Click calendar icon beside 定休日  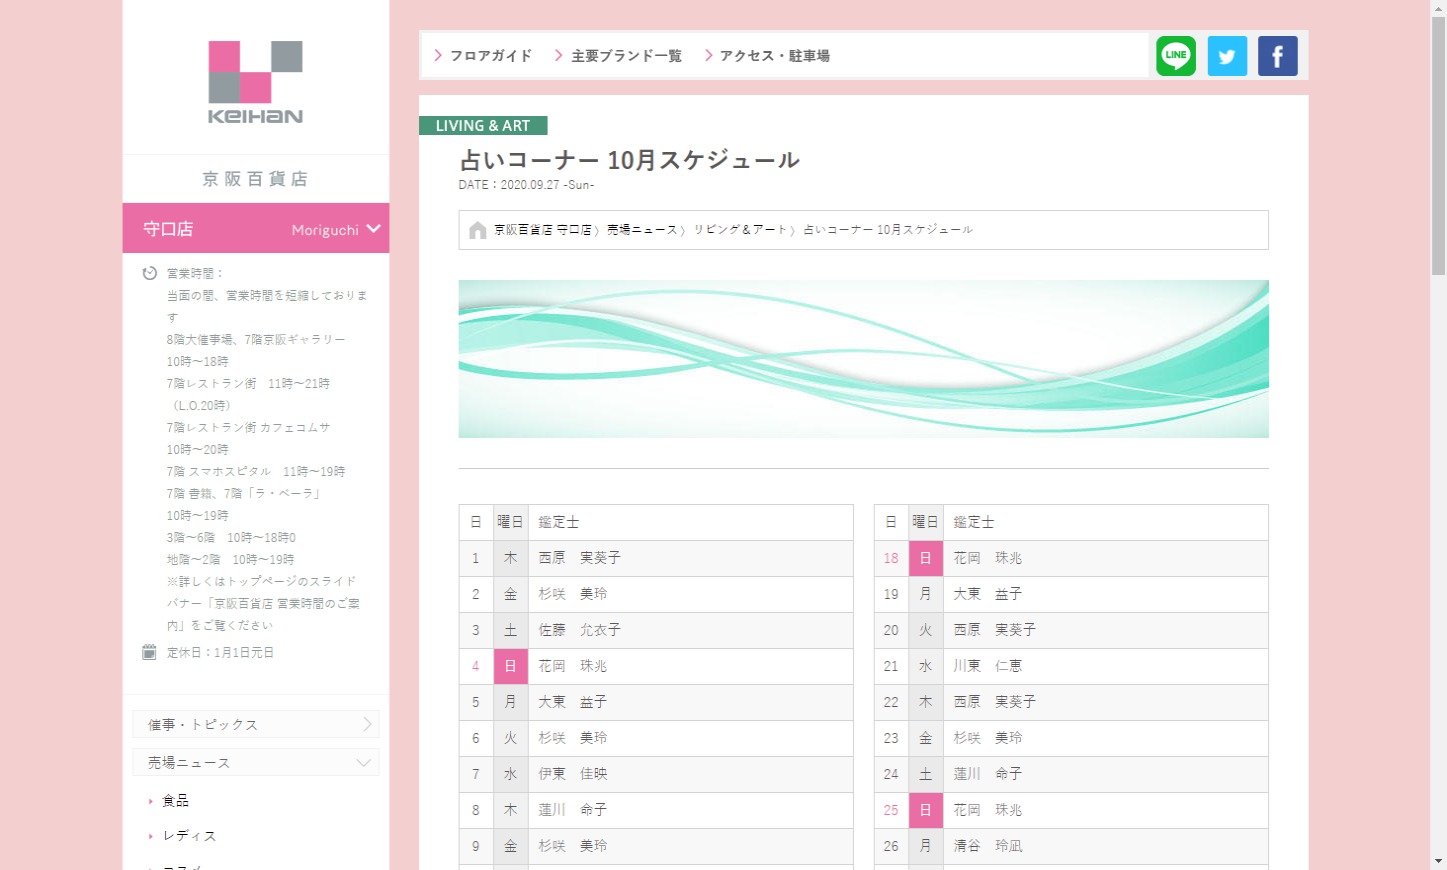click(x=150, y=652)
